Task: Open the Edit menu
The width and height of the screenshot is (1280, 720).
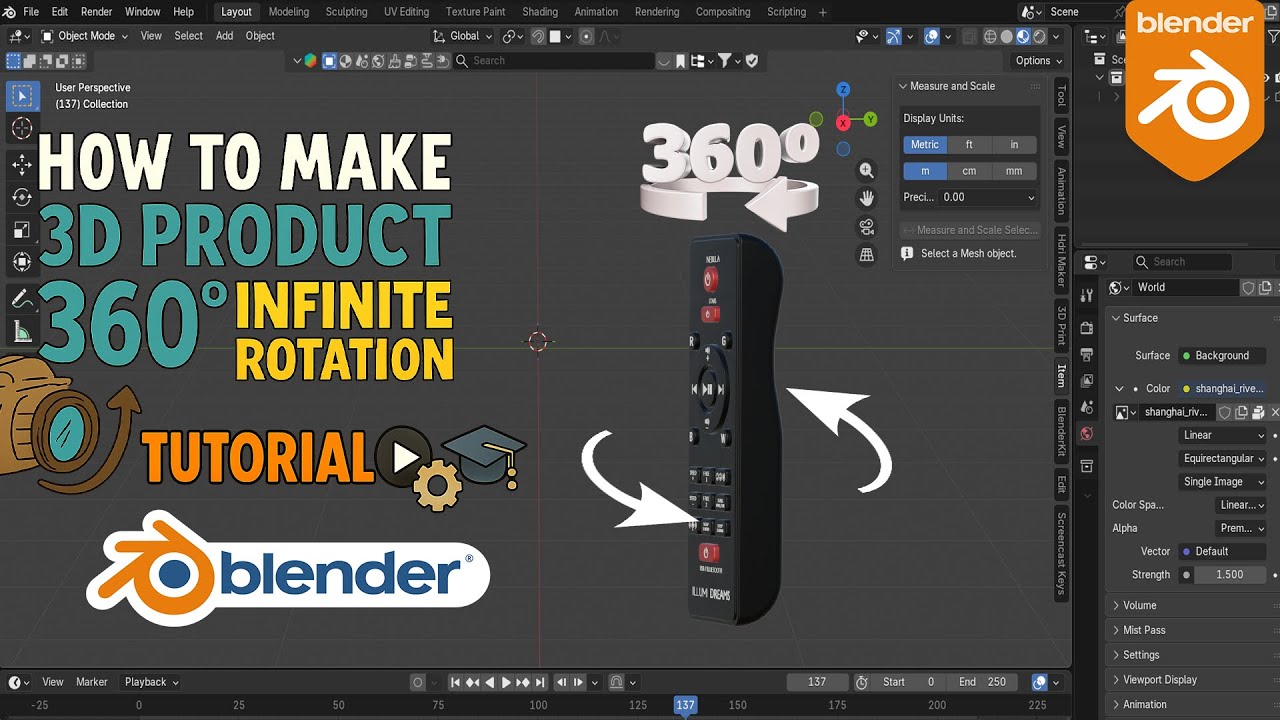Action: [60, 12]
